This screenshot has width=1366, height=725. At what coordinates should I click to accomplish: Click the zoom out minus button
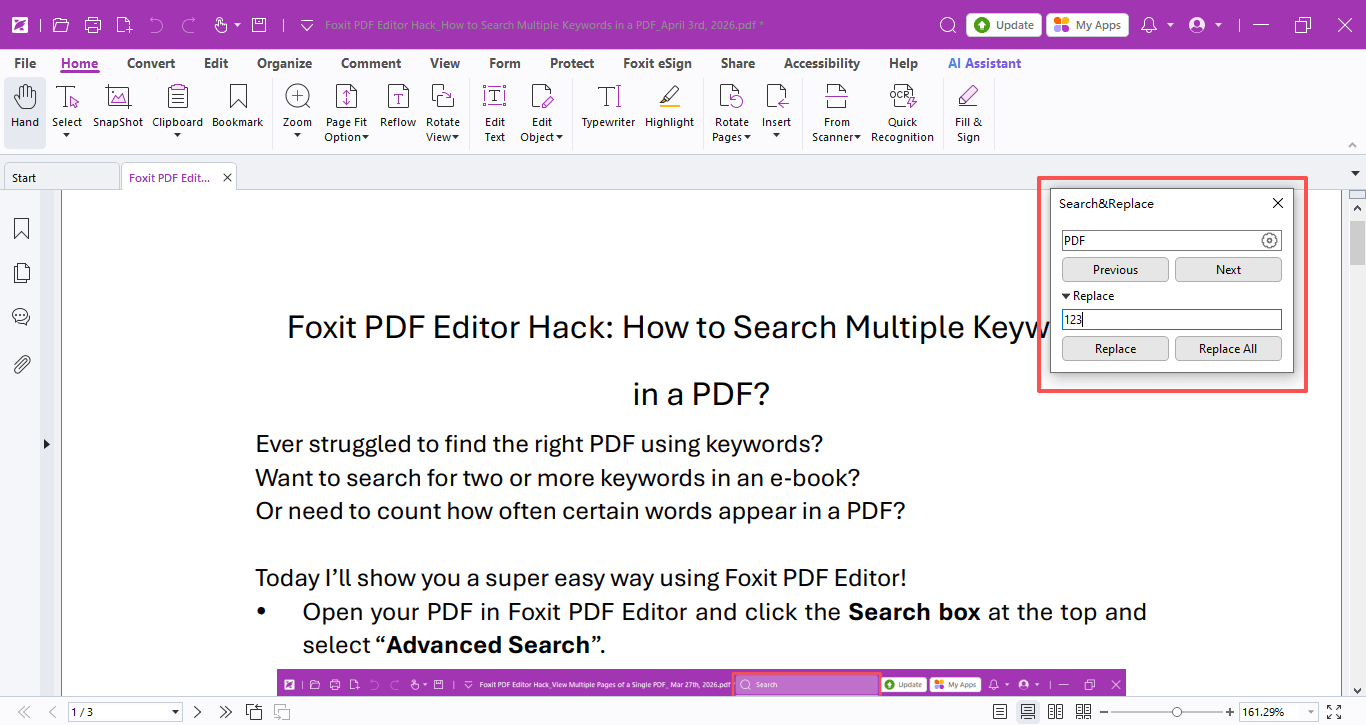click(x=1104, y=712)
